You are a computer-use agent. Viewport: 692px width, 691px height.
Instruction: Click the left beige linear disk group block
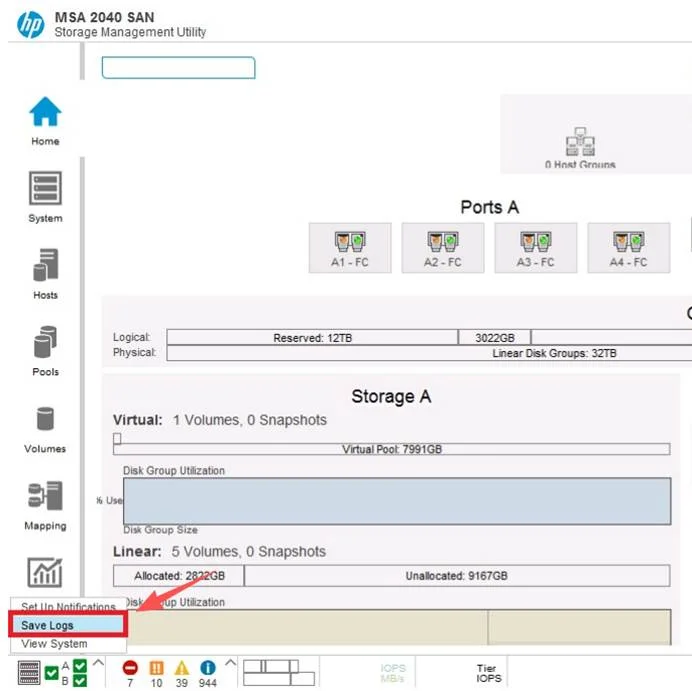click(307, 627)
